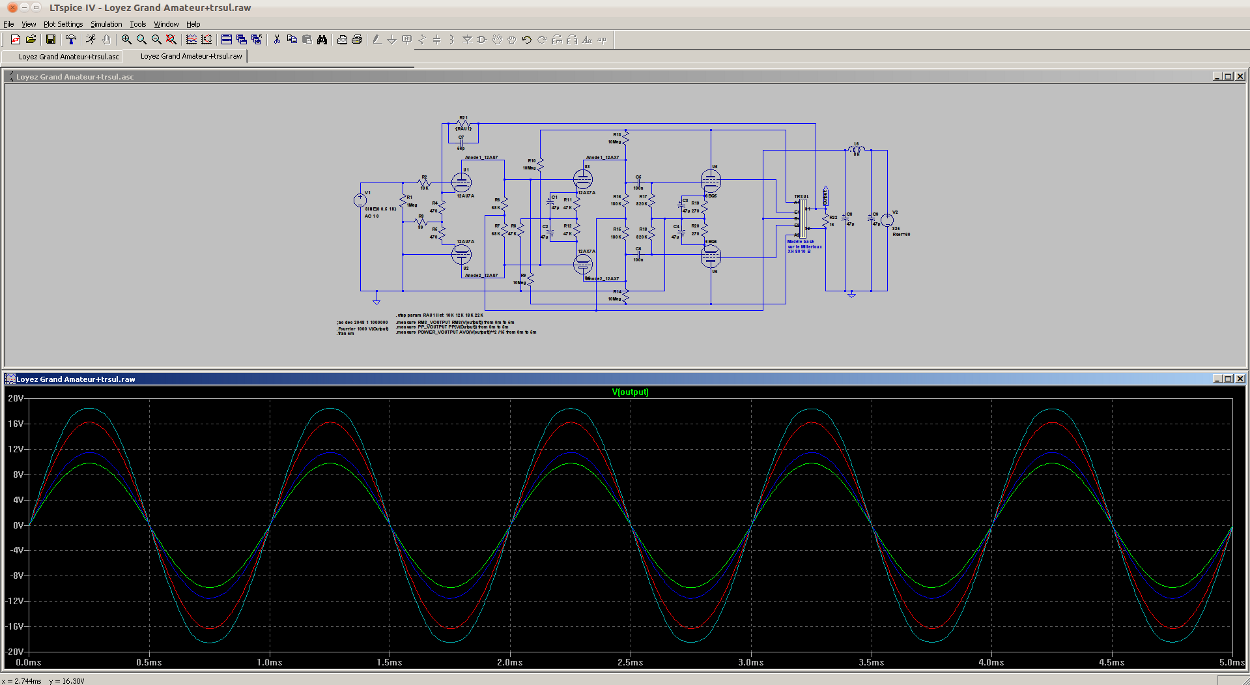Close the waveform plot sub-window

[1241, 379]
